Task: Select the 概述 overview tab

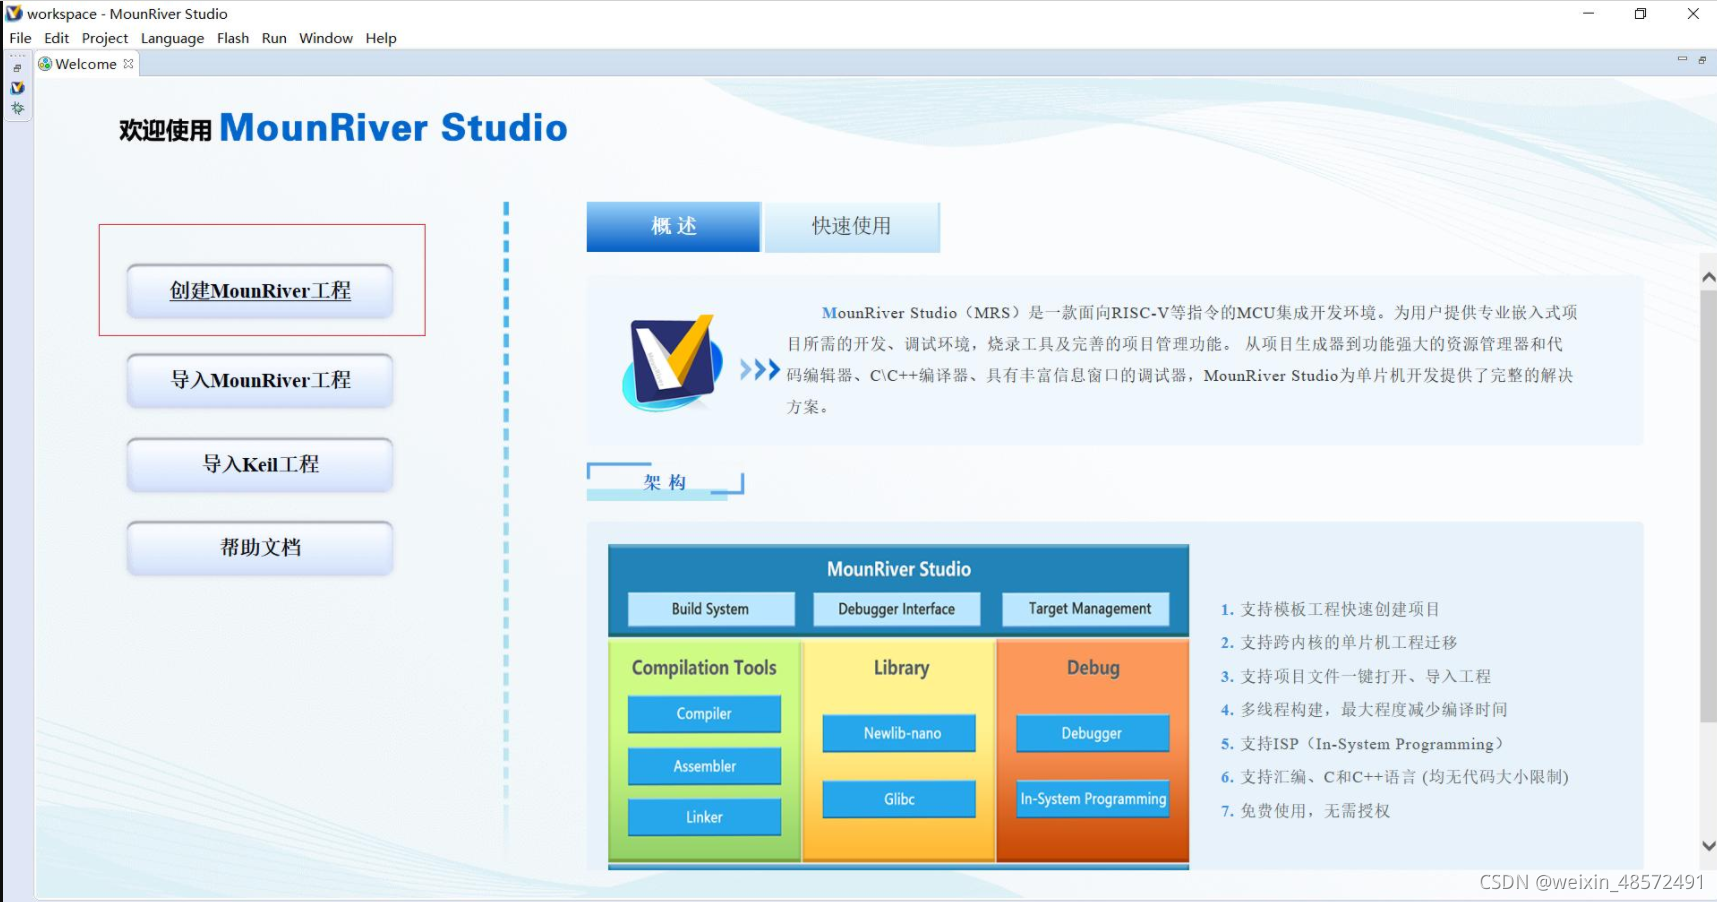Action: tap(673, 226)
